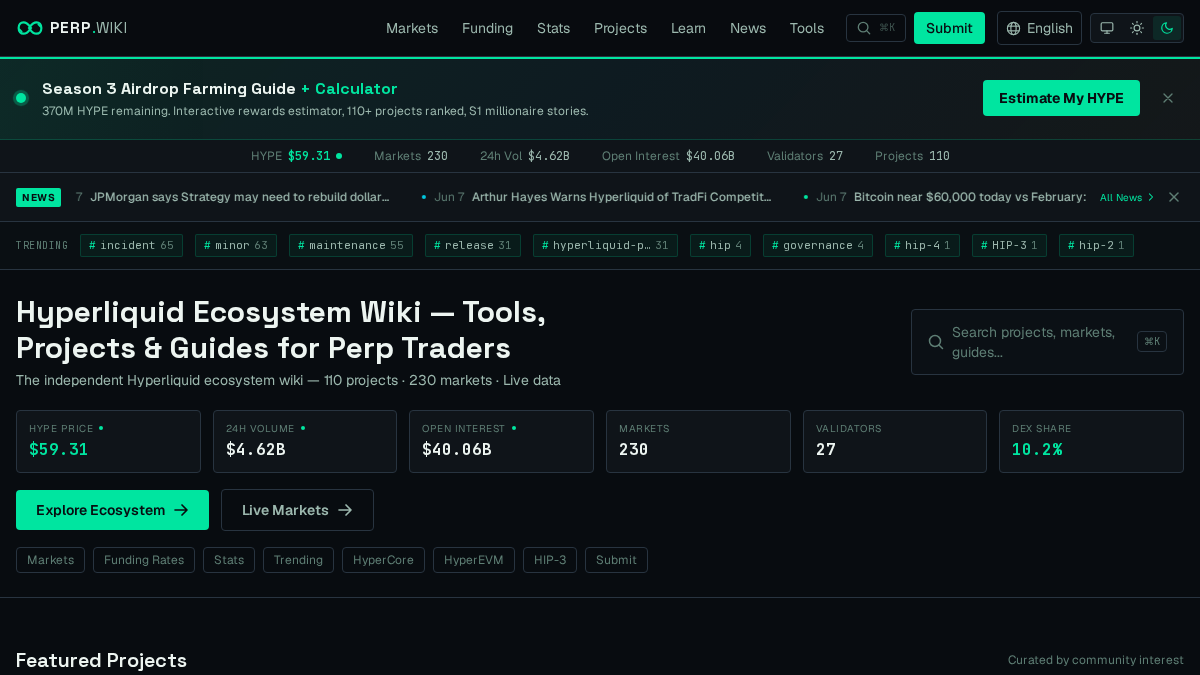Click the arrow icon in Explore Ecosystem
This screenshot has width=1200, height=675.
(181, 510)
